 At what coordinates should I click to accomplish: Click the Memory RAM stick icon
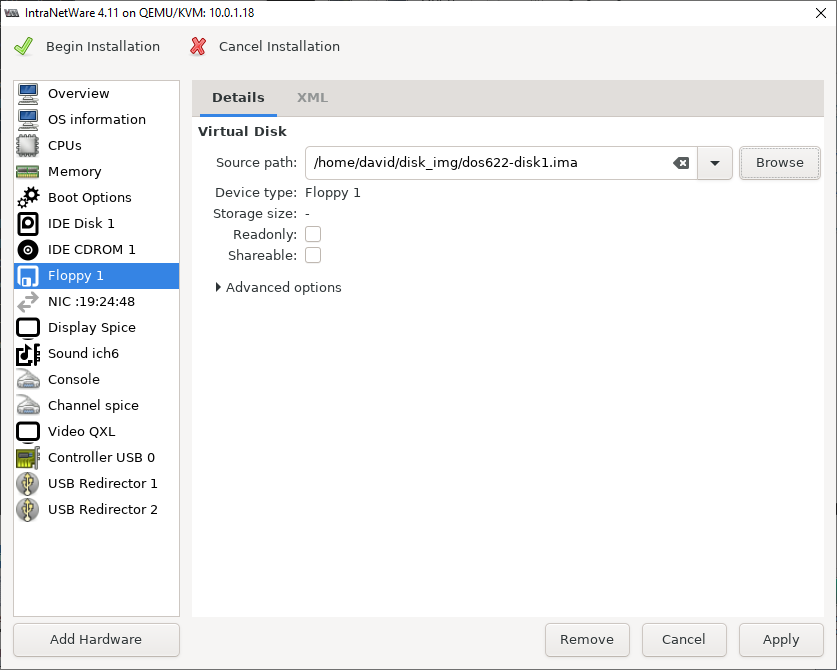coord(28,172)
